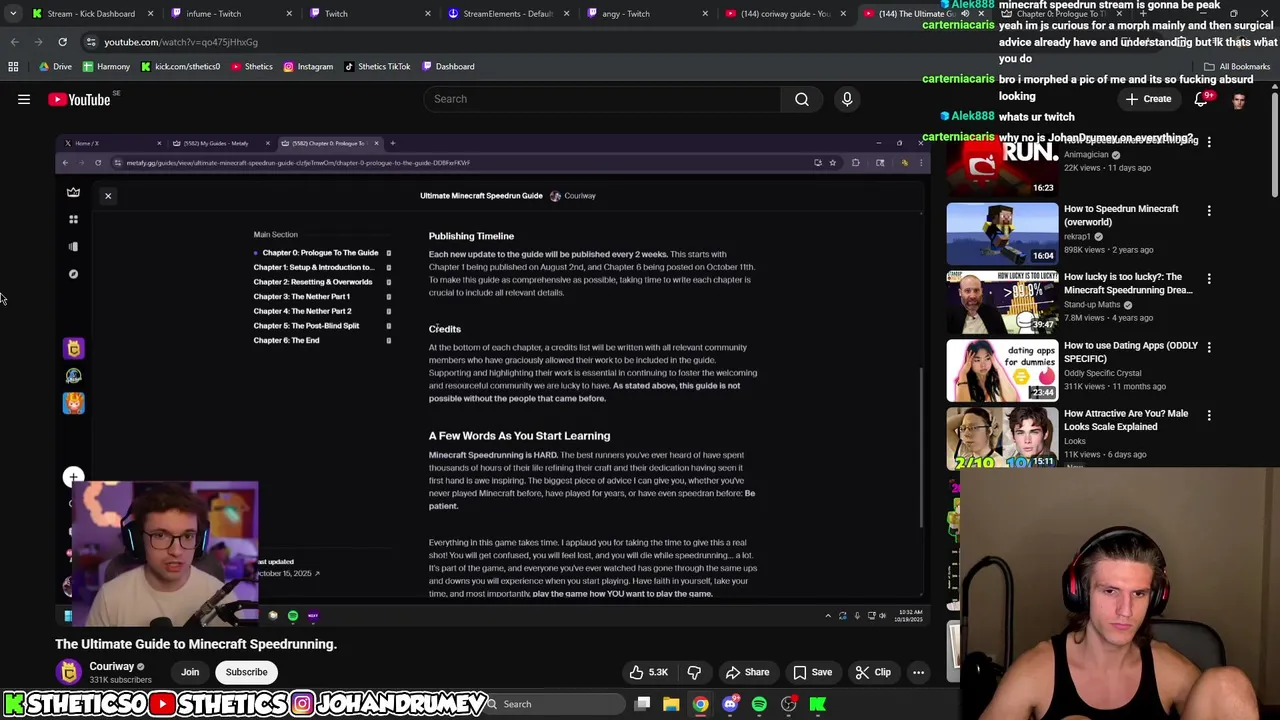This screenshot has width=1280, height=720.
Task: Open the Sthetics TikTok bookmark
Action: coord(377,67)
